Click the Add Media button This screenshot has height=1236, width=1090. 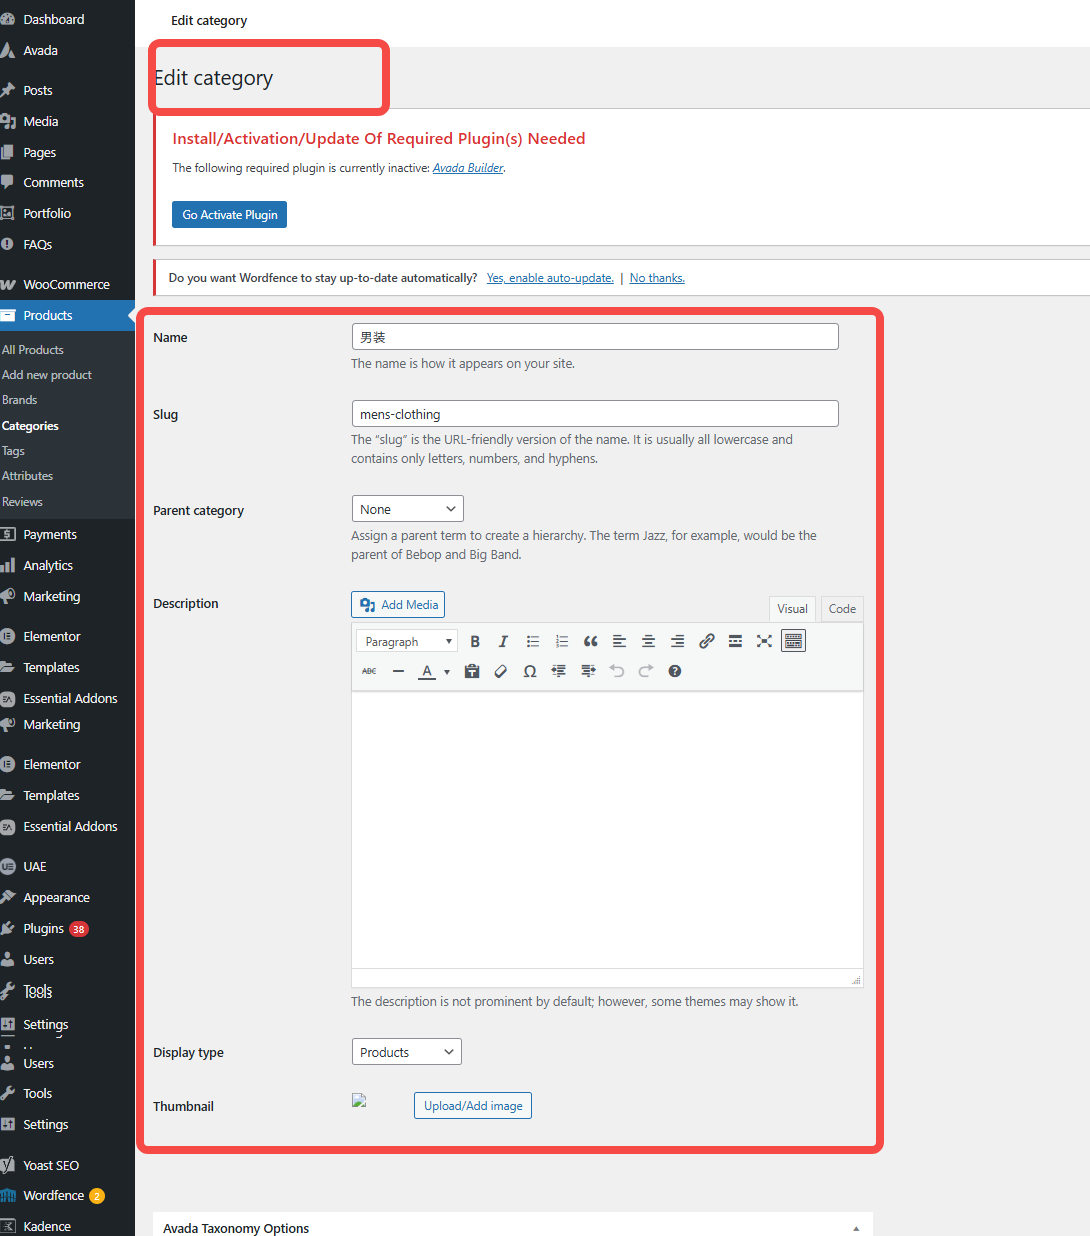398,605
